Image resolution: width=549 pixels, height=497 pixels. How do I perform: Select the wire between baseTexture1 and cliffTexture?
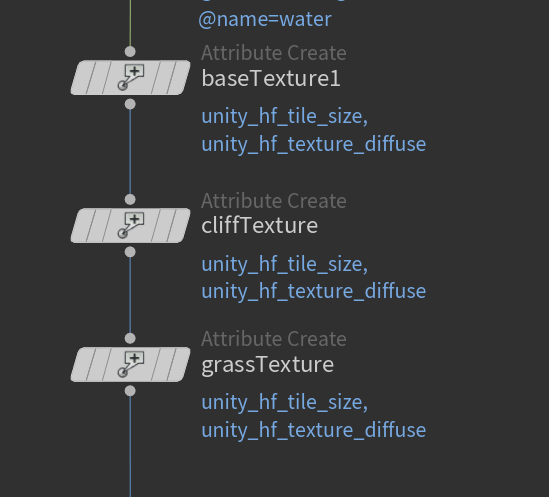point(130,152)
